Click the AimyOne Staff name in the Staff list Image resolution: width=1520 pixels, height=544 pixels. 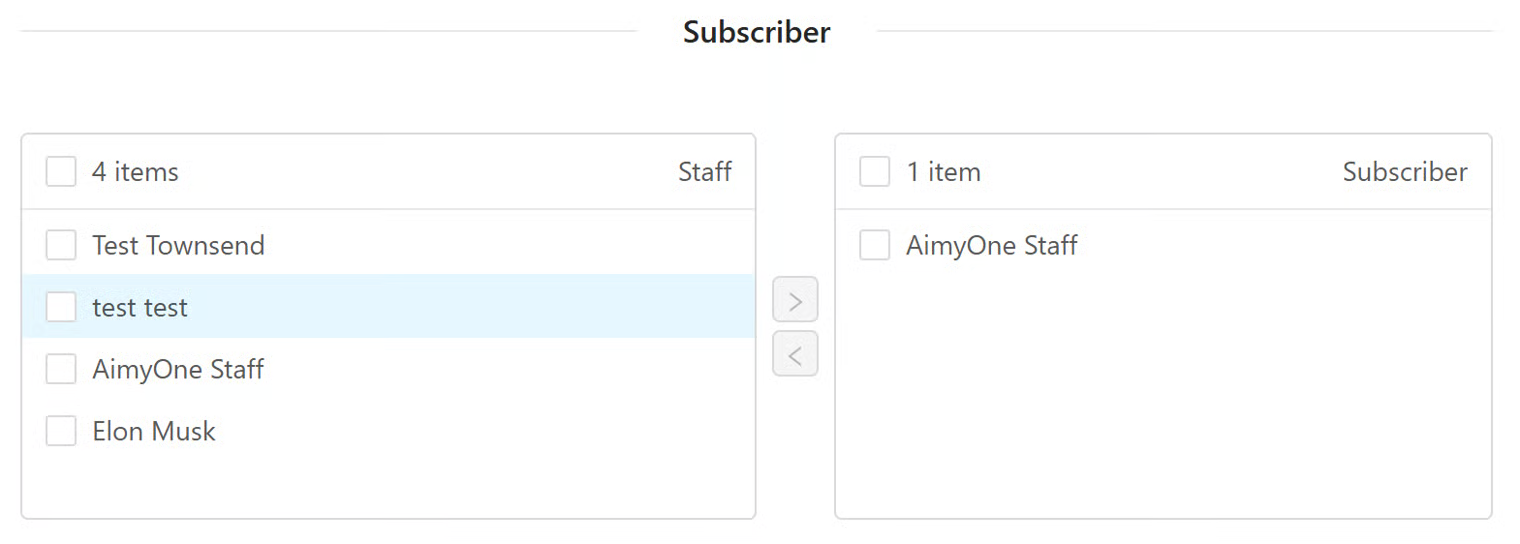tap(178, 369)
